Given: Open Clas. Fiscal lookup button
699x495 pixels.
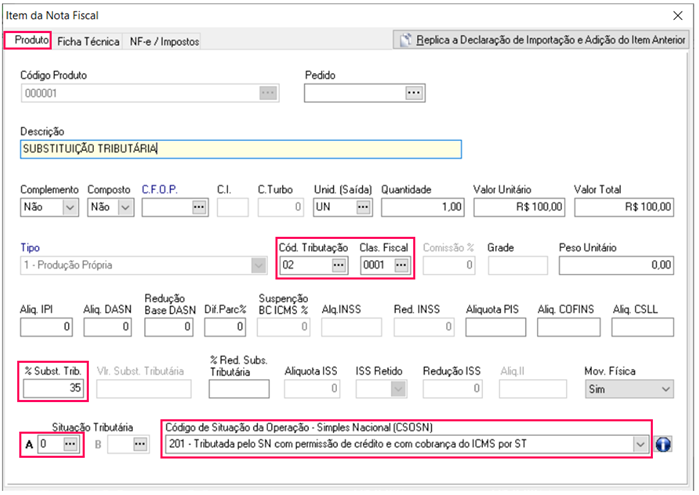Looking at the screenshot, I should 400,265.
